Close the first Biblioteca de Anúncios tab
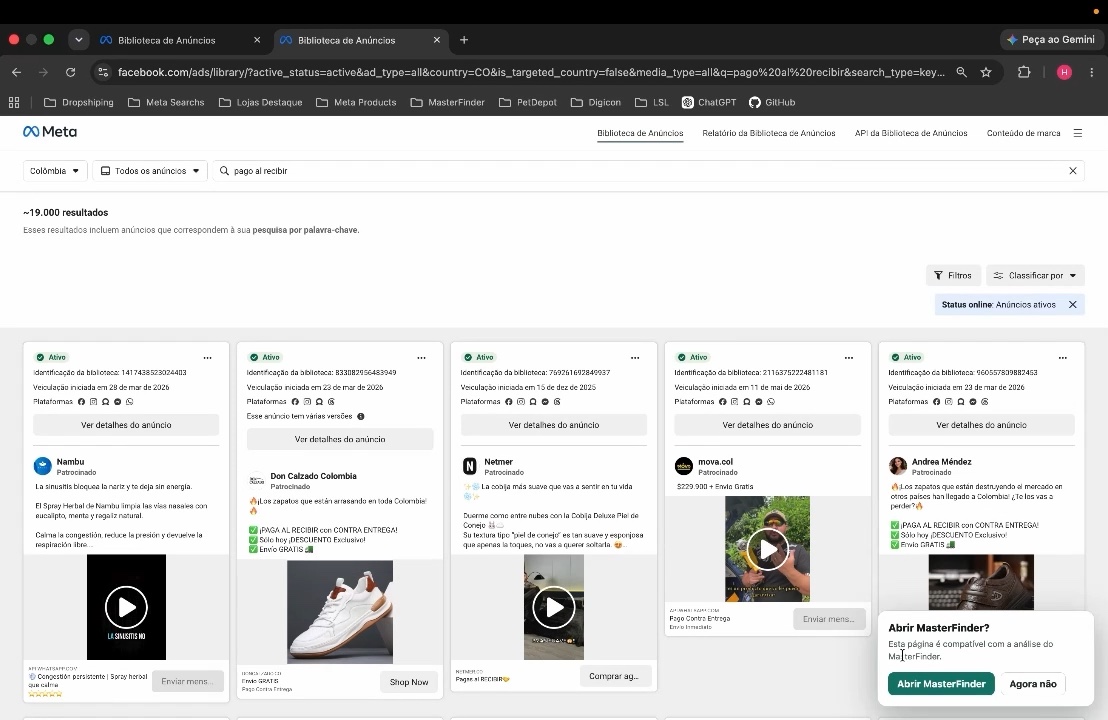This screenshot has height=720, width=1108. (257, 40)
